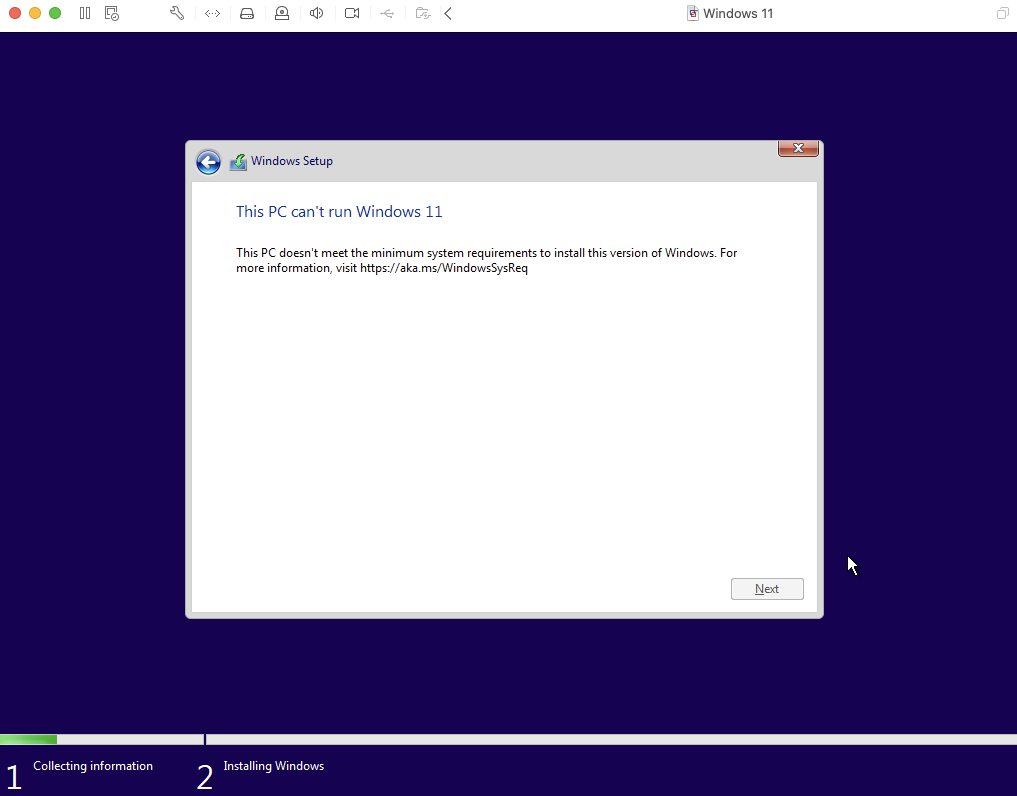Screen dimensions: 1017x796
Task: Close the VM window with red button
Action: coord(15,13)
